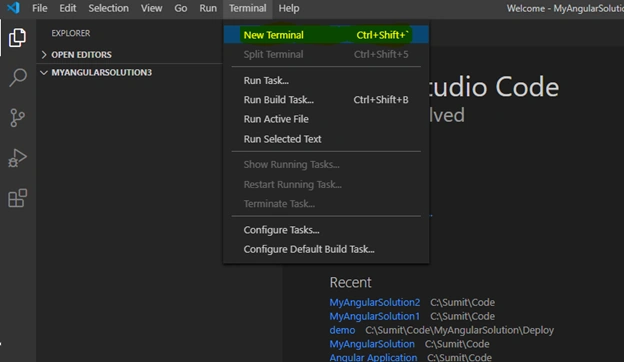
Task: Click Restart Running Task... entry
Action: point(326,184)
